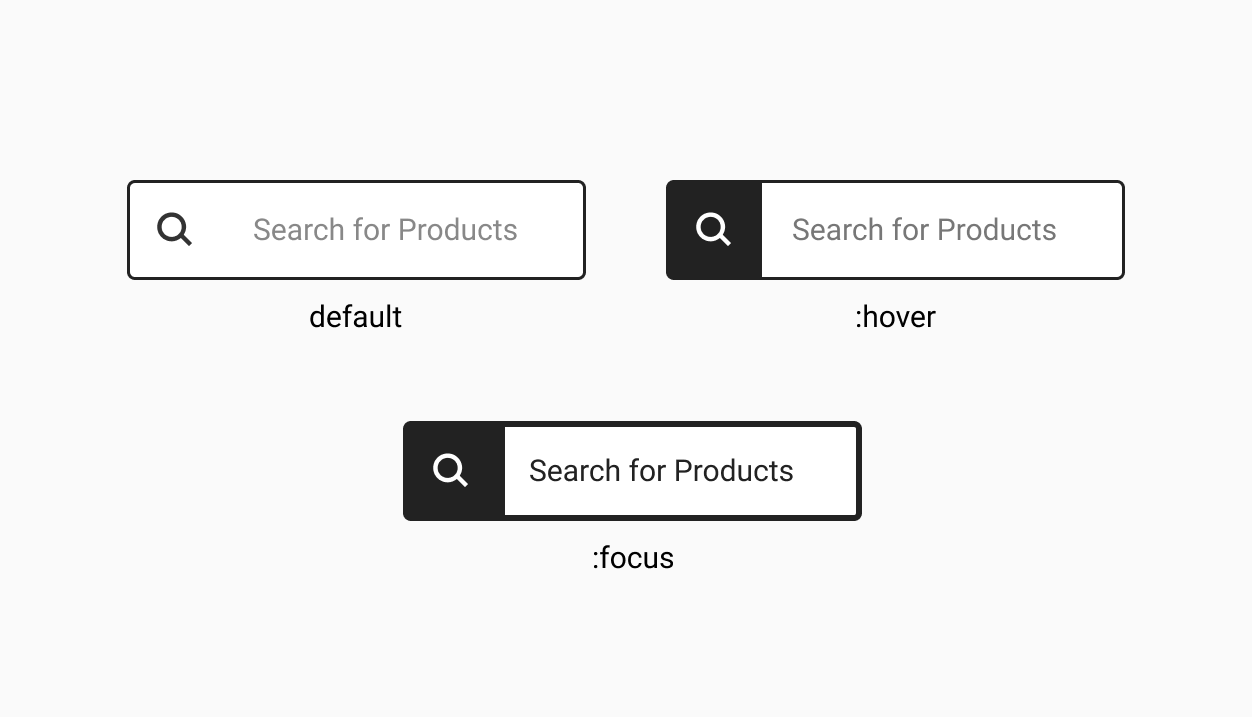Click the :hover label under the second search bar
Image resolution: width=1252 pixels, height=717 pixels.
pos(895,317)
